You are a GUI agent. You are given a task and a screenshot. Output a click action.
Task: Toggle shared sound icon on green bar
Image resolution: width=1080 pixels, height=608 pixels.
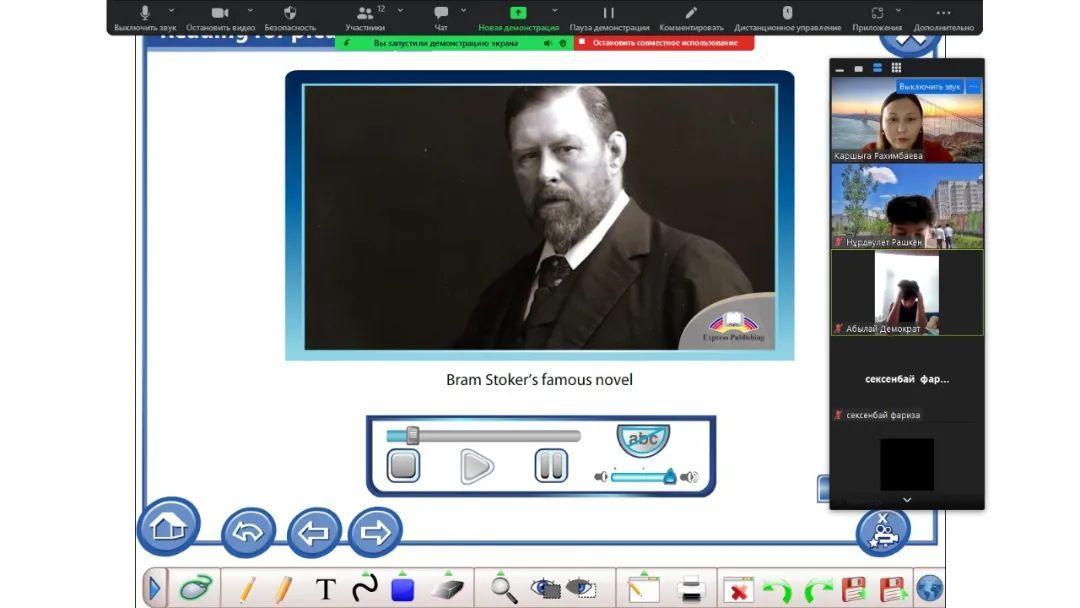tap(548, 43)
